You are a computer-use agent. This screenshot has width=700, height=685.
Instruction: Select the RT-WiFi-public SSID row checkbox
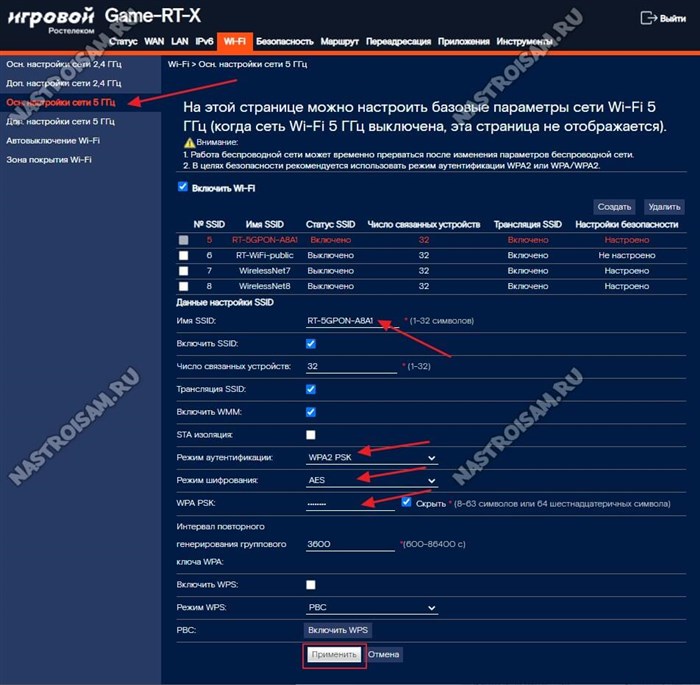(183, 255)
